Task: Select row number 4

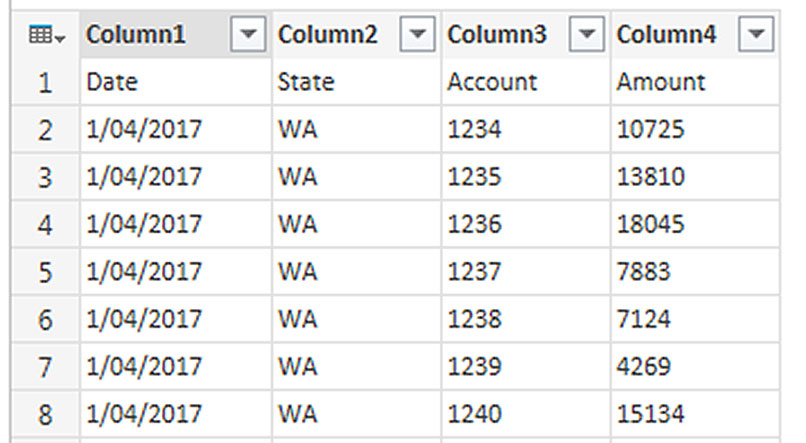Action: pyautogui.click(x=46, y=225)
